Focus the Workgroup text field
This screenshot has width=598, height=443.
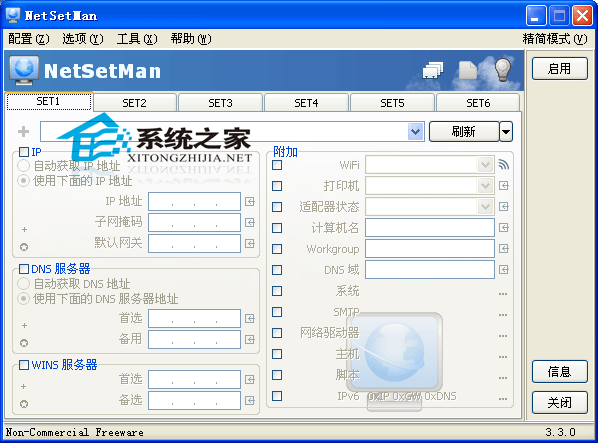[430, 249]
